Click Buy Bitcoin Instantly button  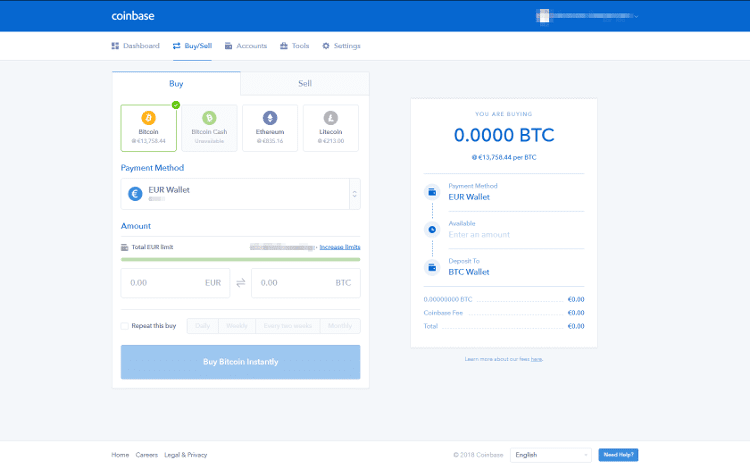click(x=241, y=362)
